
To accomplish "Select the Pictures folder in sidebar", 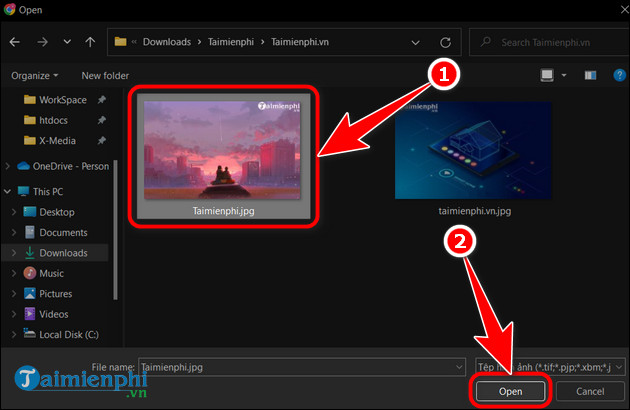I will (55, 294).
